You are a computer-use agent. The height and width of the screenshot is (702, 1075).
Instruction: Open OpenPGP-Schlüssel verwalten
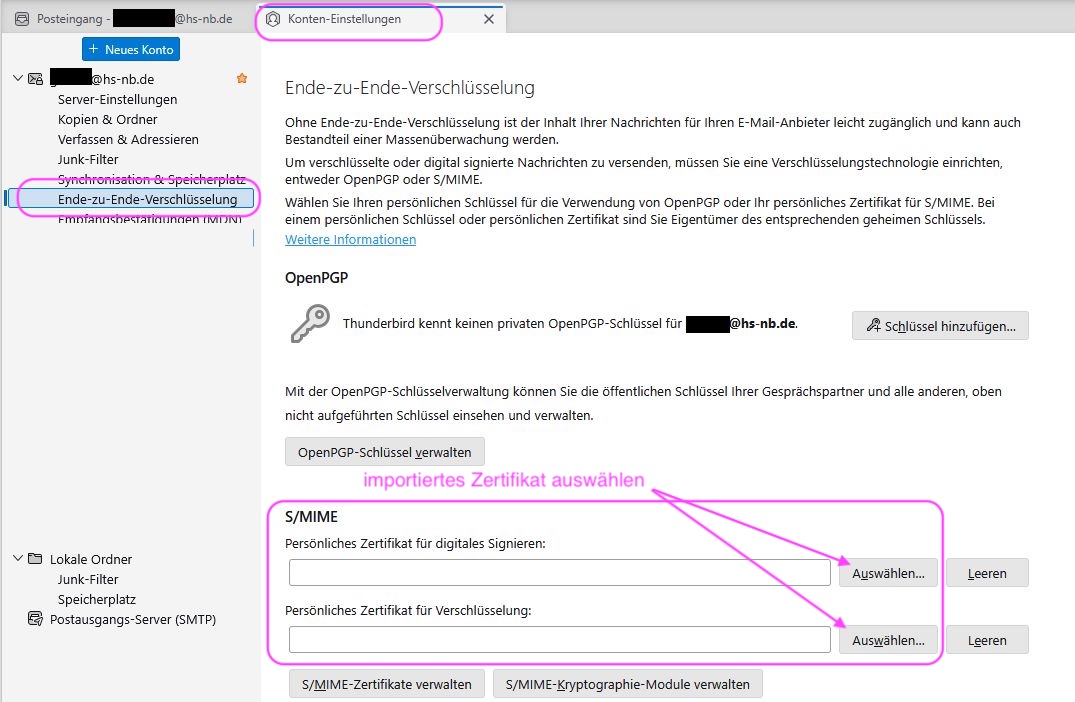(385, 452)
